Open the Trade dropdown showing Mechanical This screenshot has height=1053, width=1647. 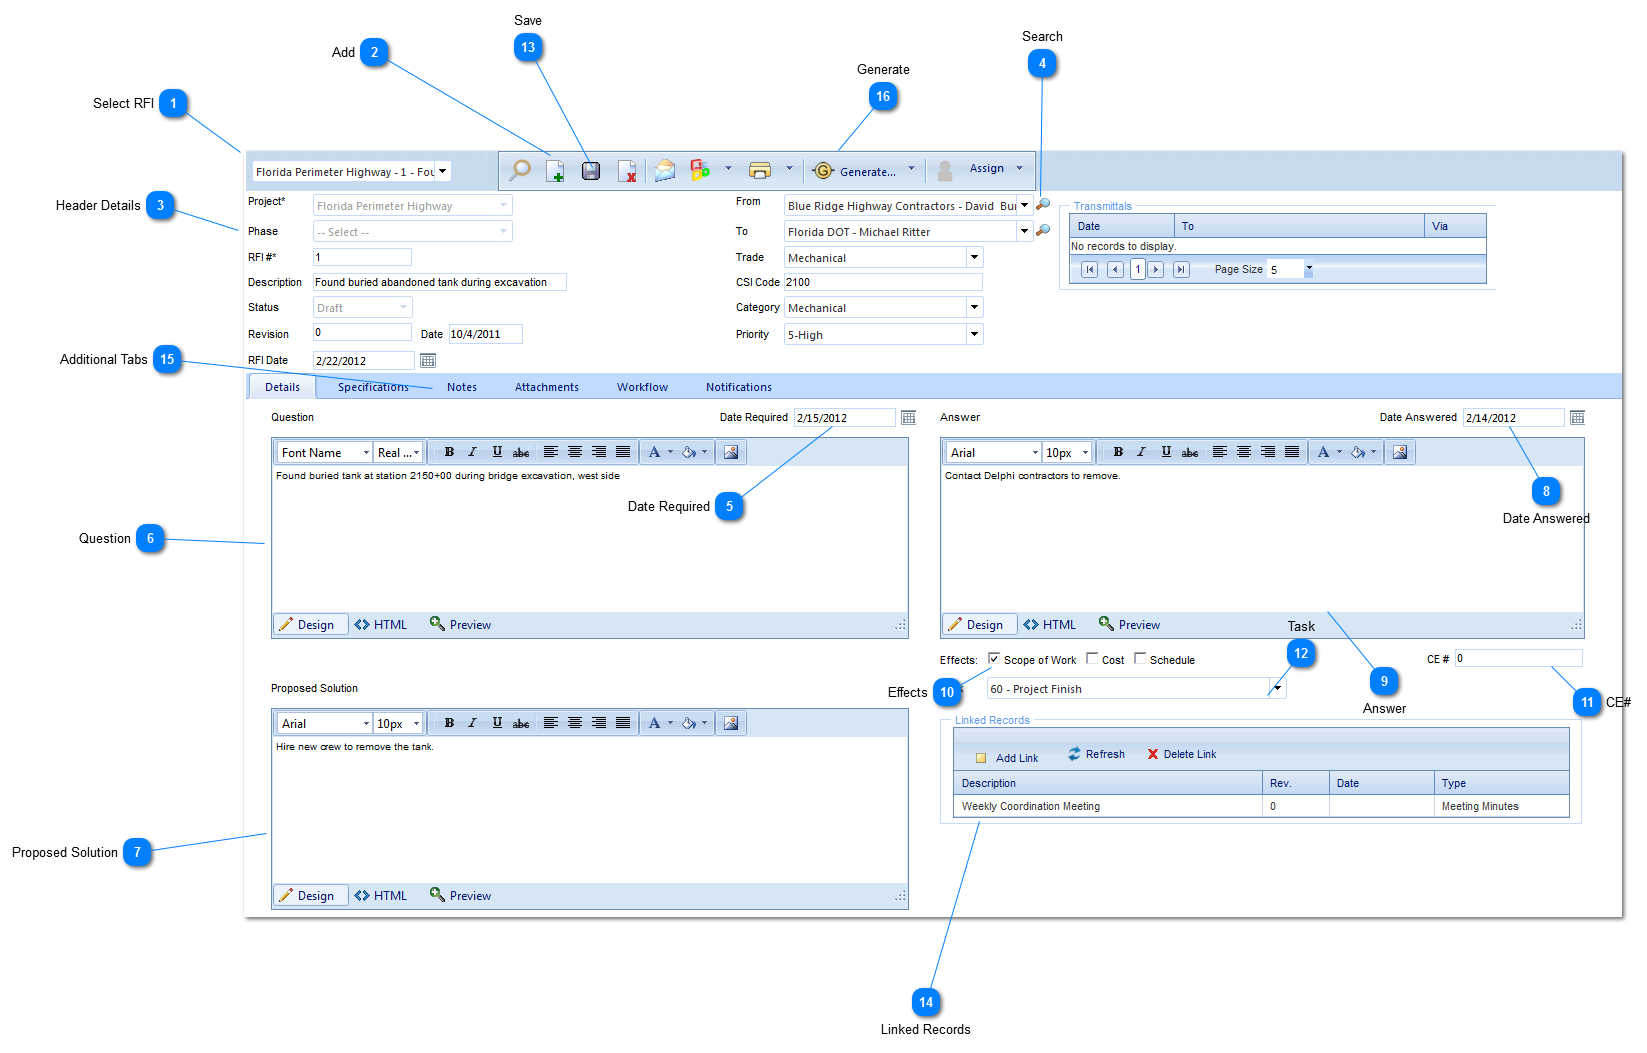click(975, 257)
